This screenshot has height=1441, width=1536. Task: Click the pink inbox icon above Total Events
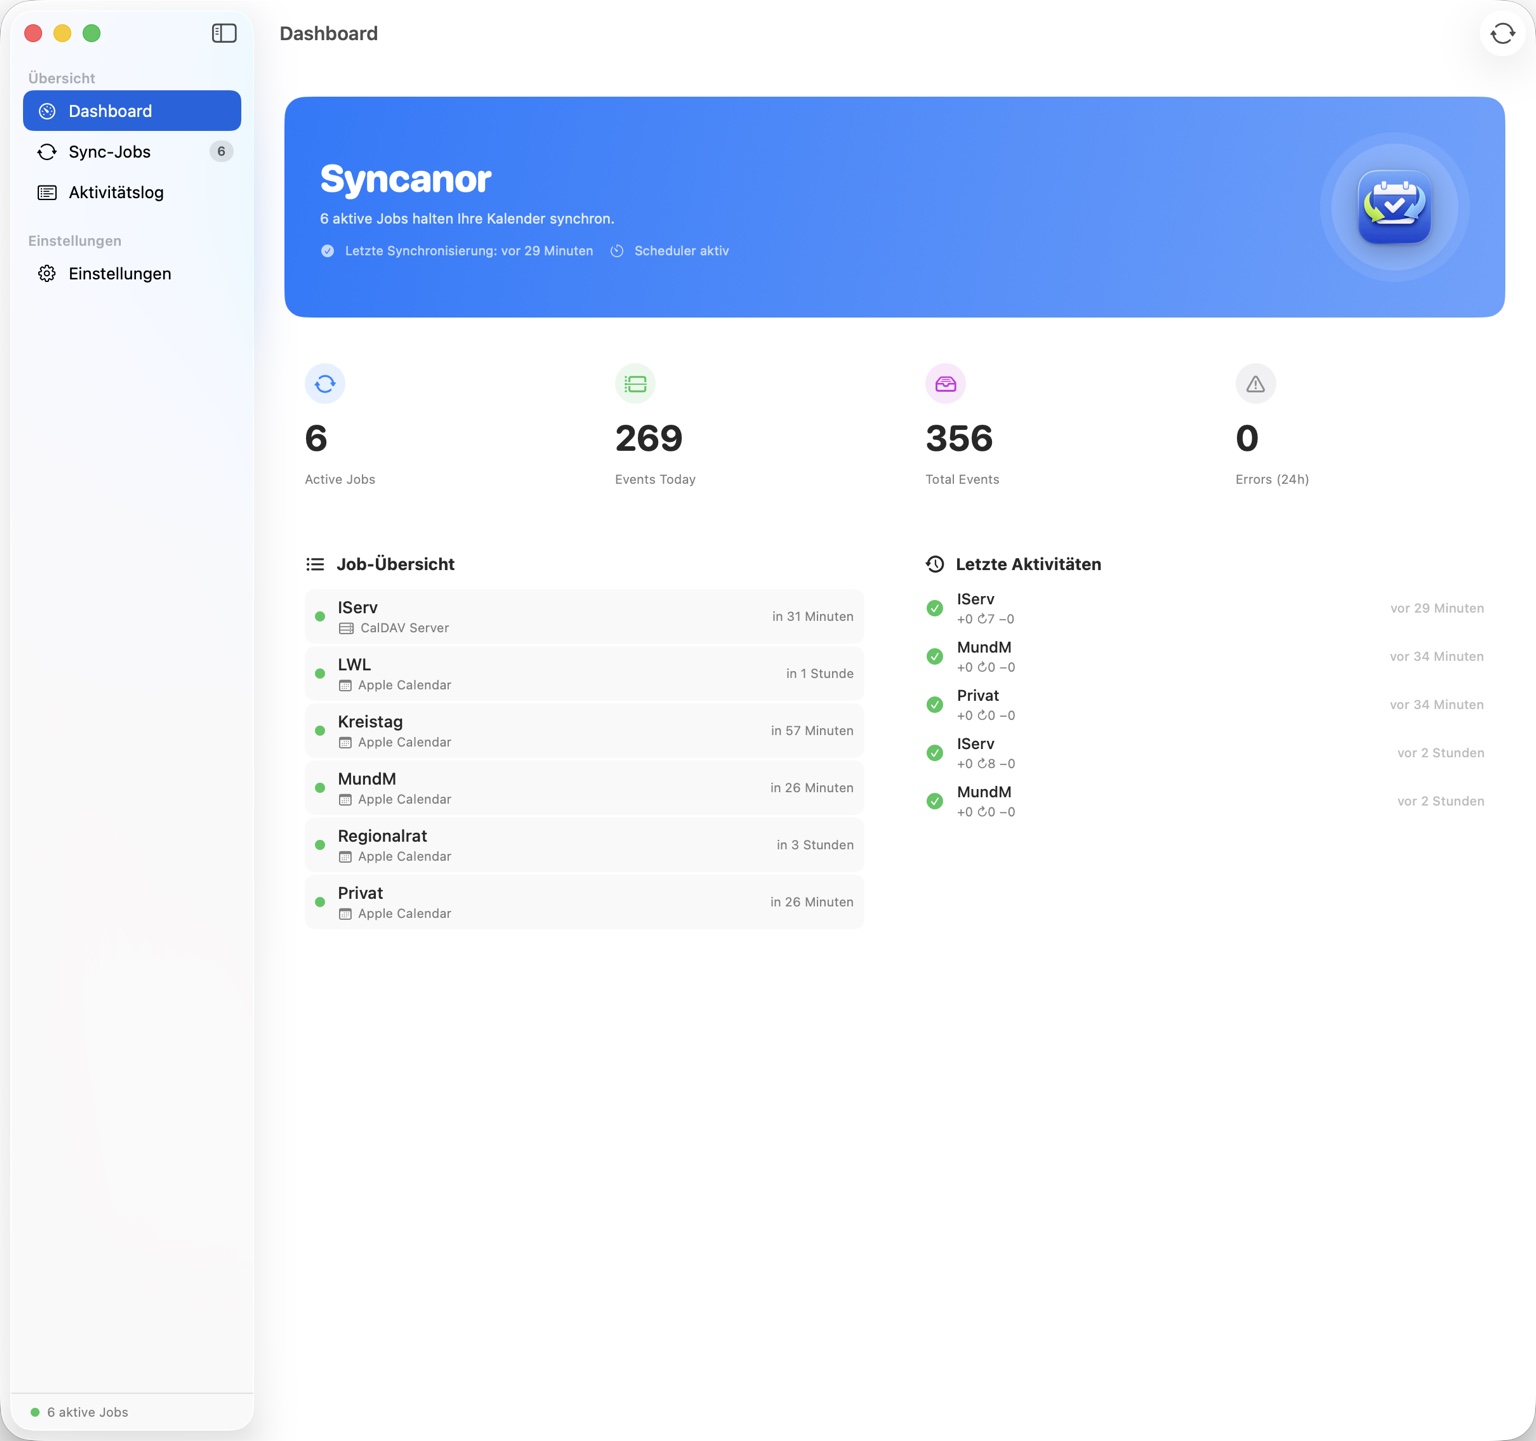point(944,383)
